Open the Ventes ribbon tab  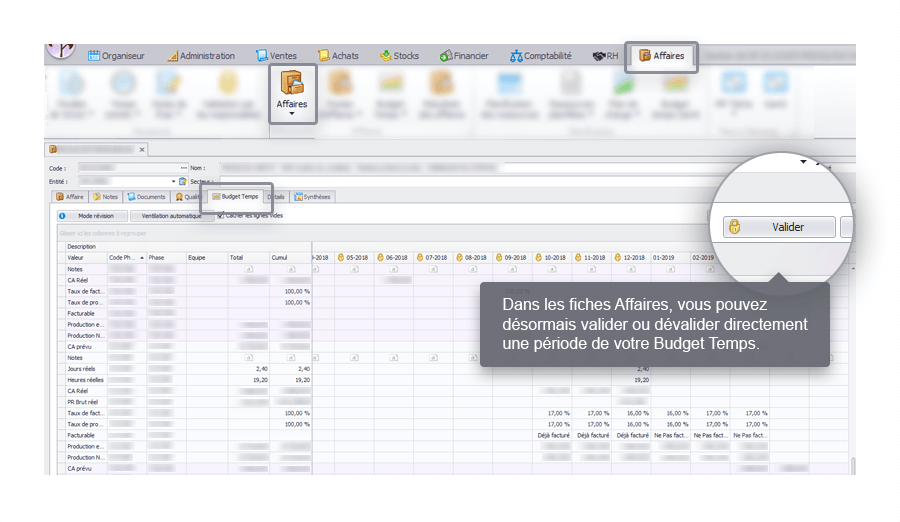pos(276,56)
